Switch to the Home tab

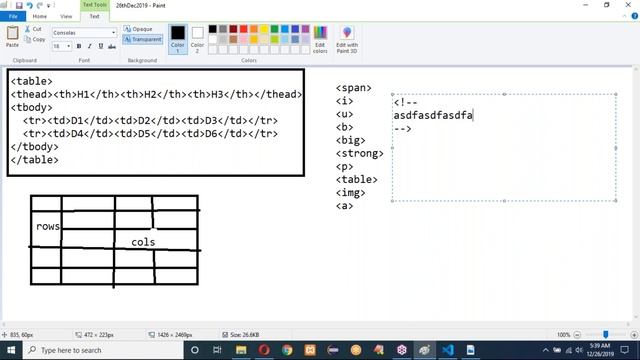pos(40,16)
